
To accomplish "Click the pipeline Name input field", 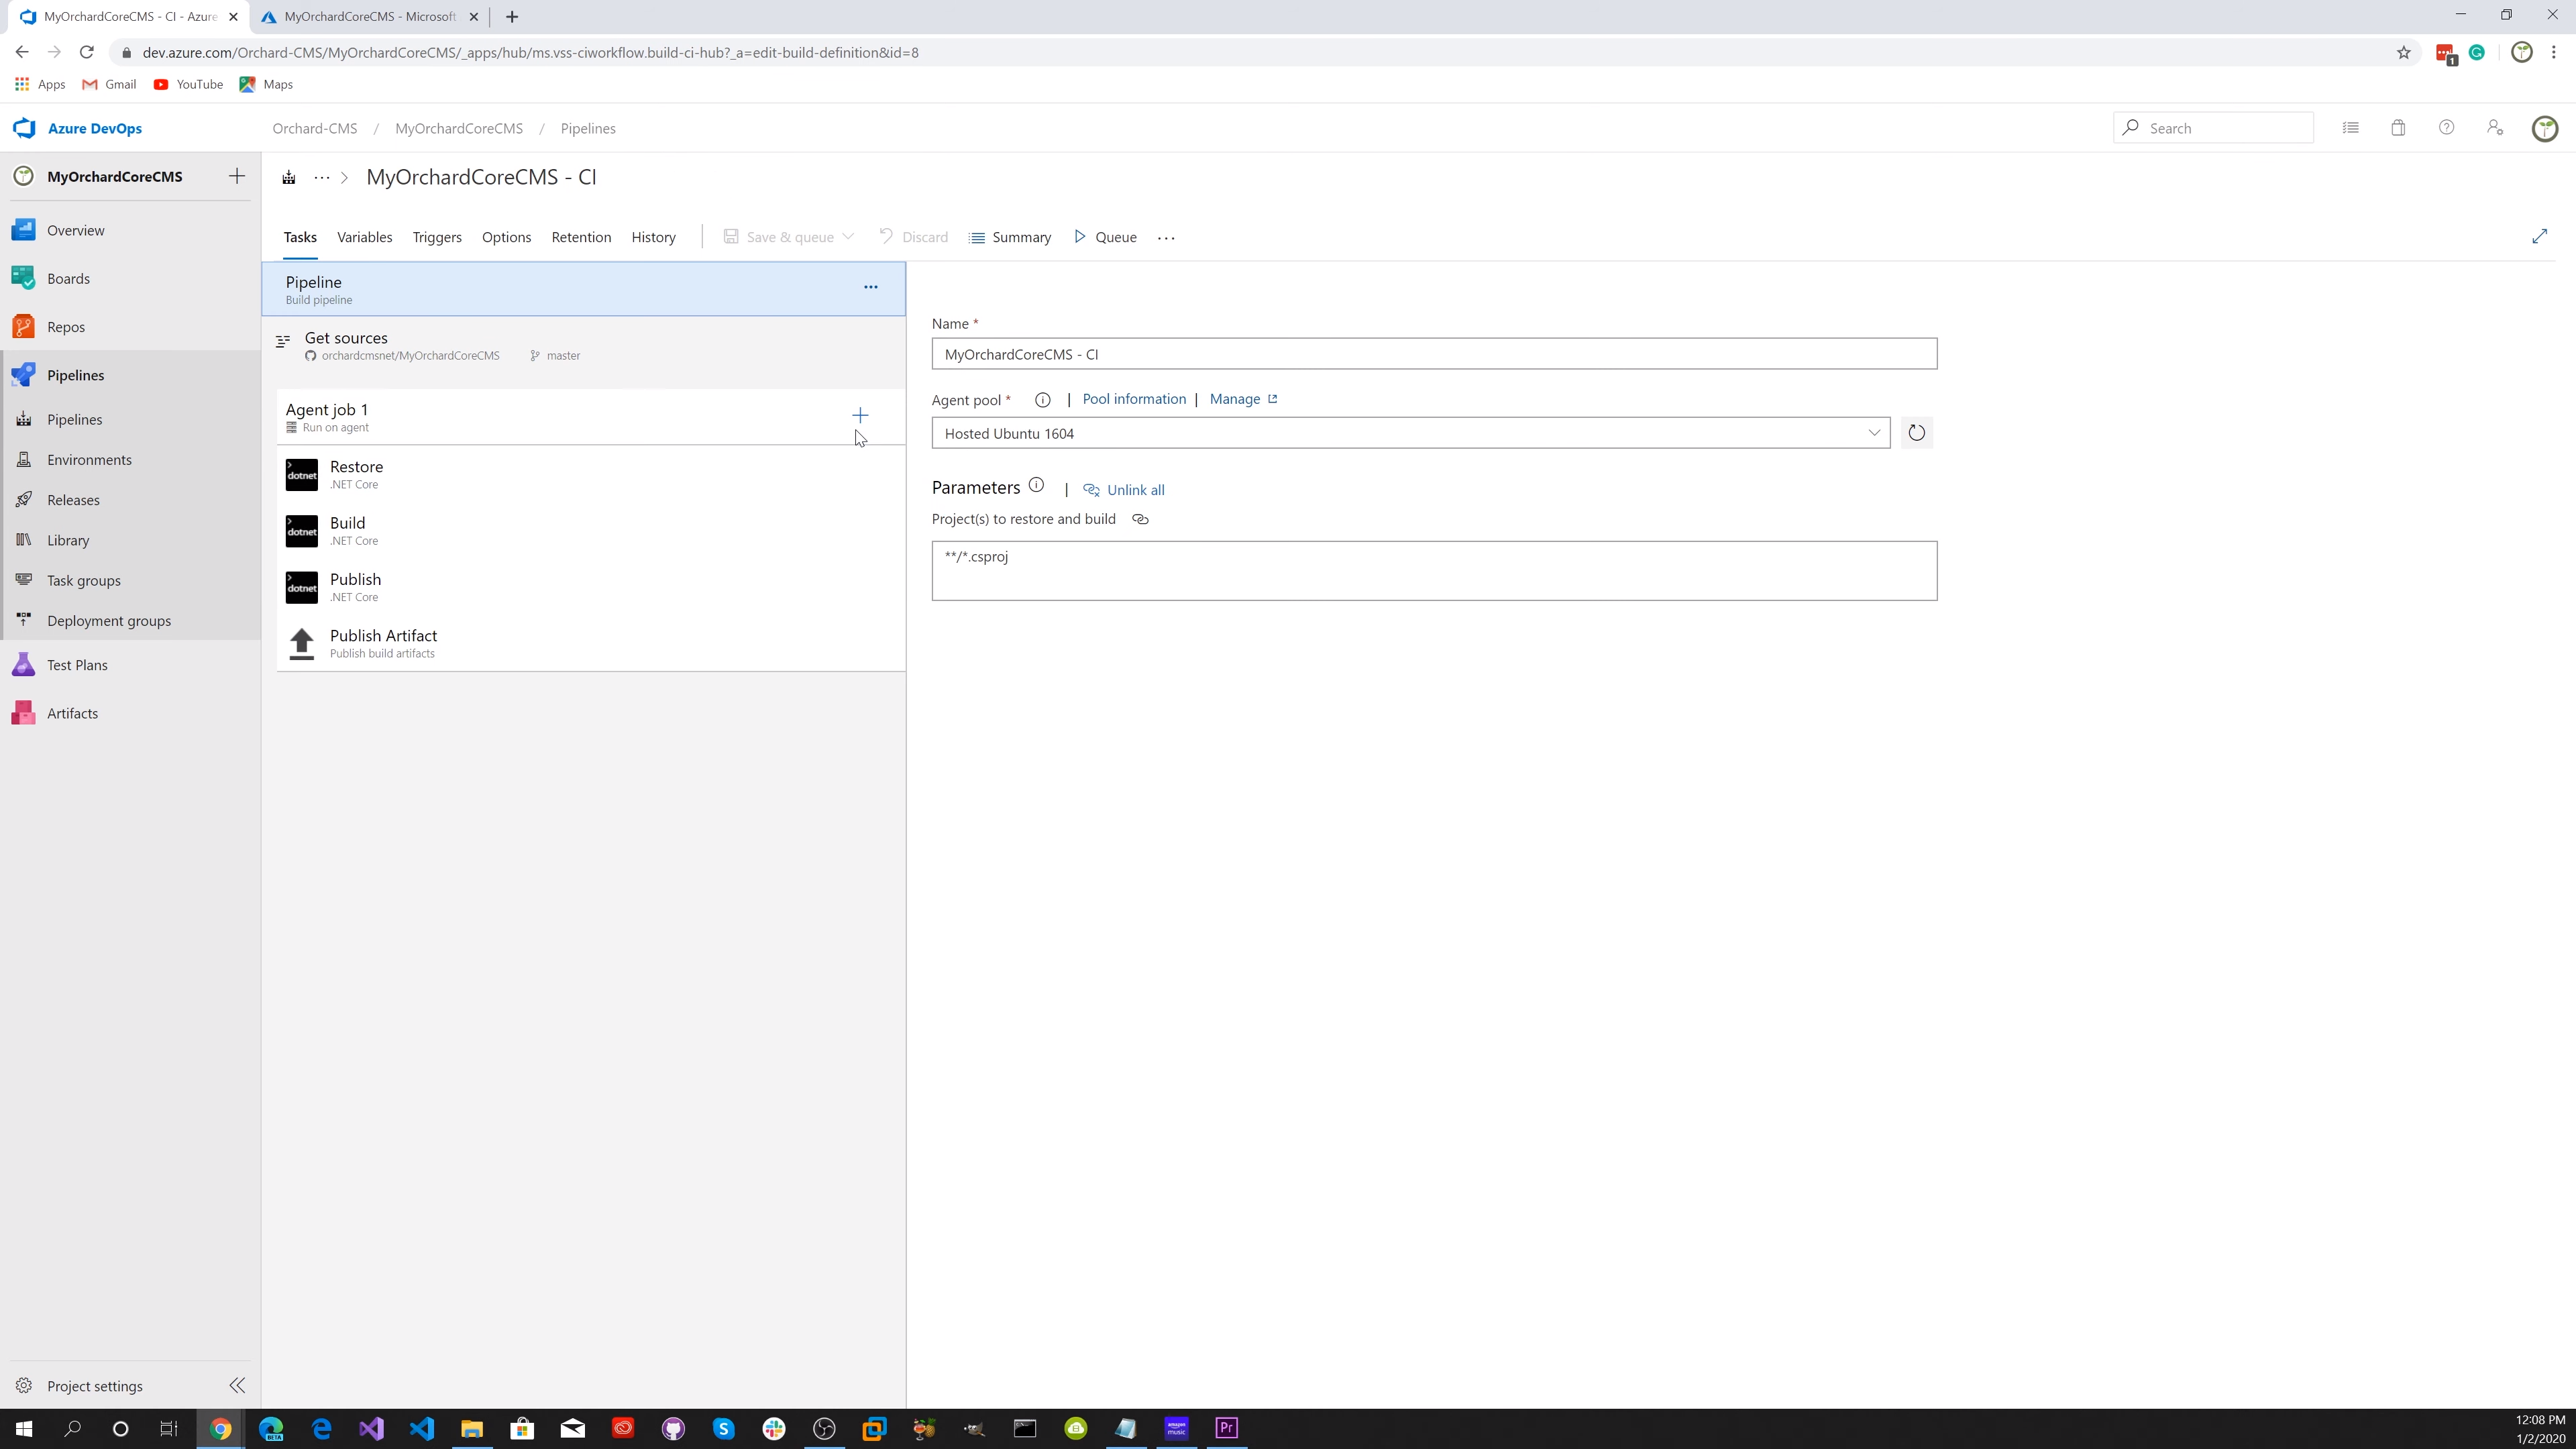I will tap(1434, 354).
